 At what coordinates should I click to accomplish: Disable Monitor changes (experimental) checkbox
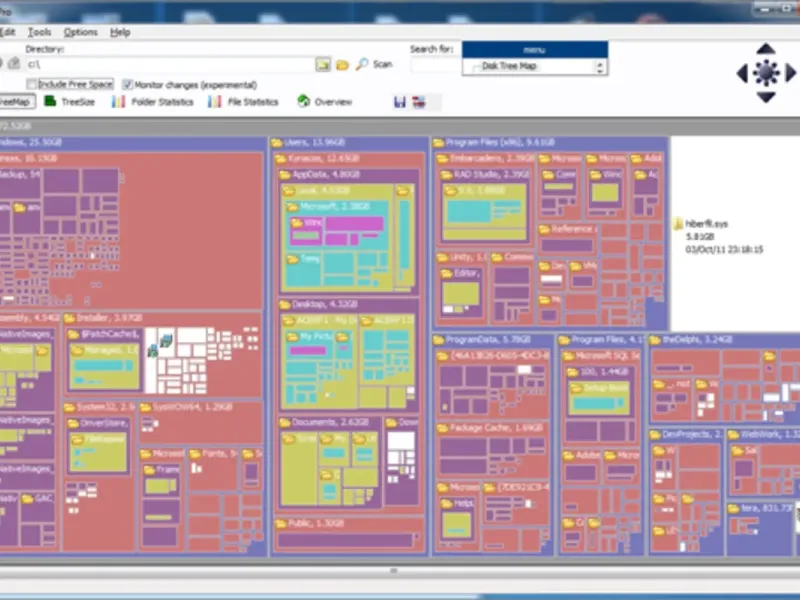point(128,84)
